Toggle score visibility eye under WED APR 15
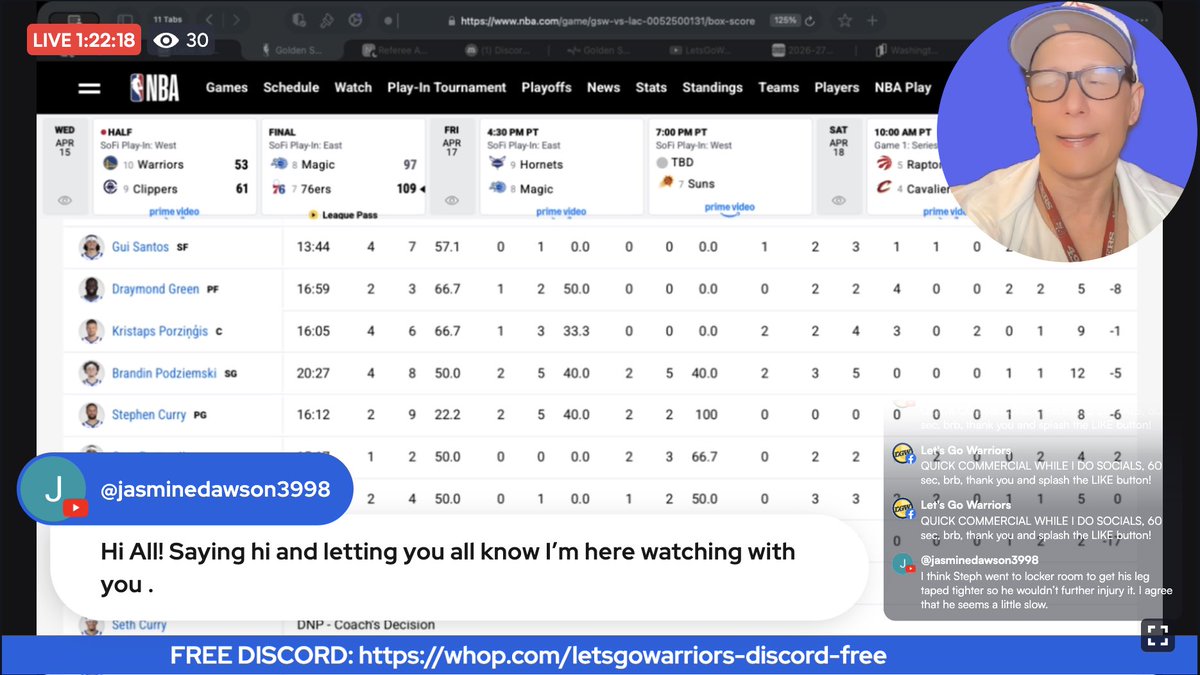Image resolution: width=1200 pixels, height=675 pixels. 65,200
